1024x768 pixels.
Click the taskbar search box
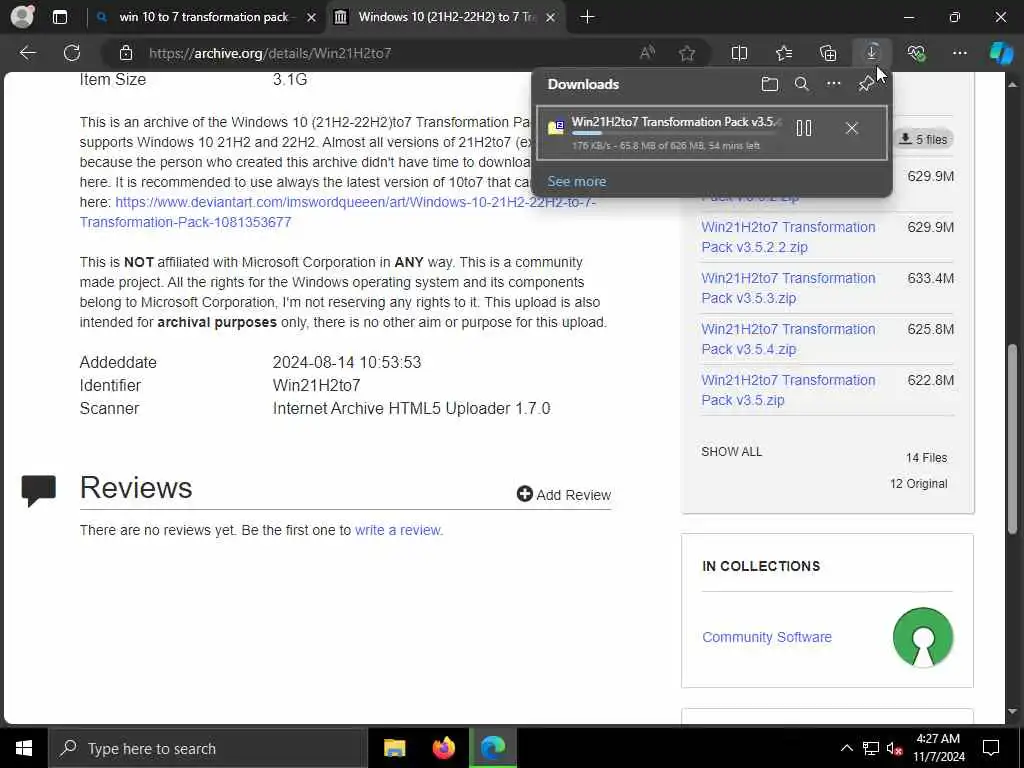(x=208, y=748)
